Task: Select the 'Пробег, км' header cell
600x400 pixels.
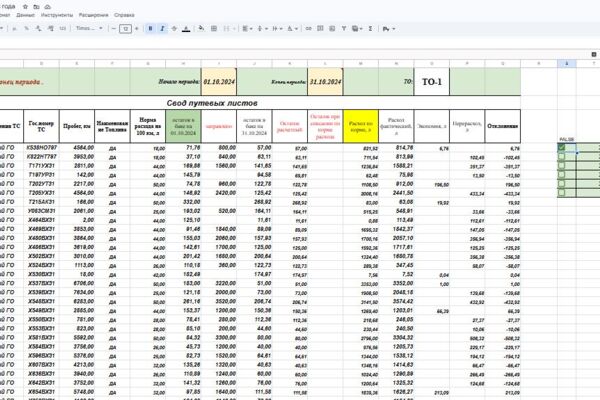Action: [77, 126]
